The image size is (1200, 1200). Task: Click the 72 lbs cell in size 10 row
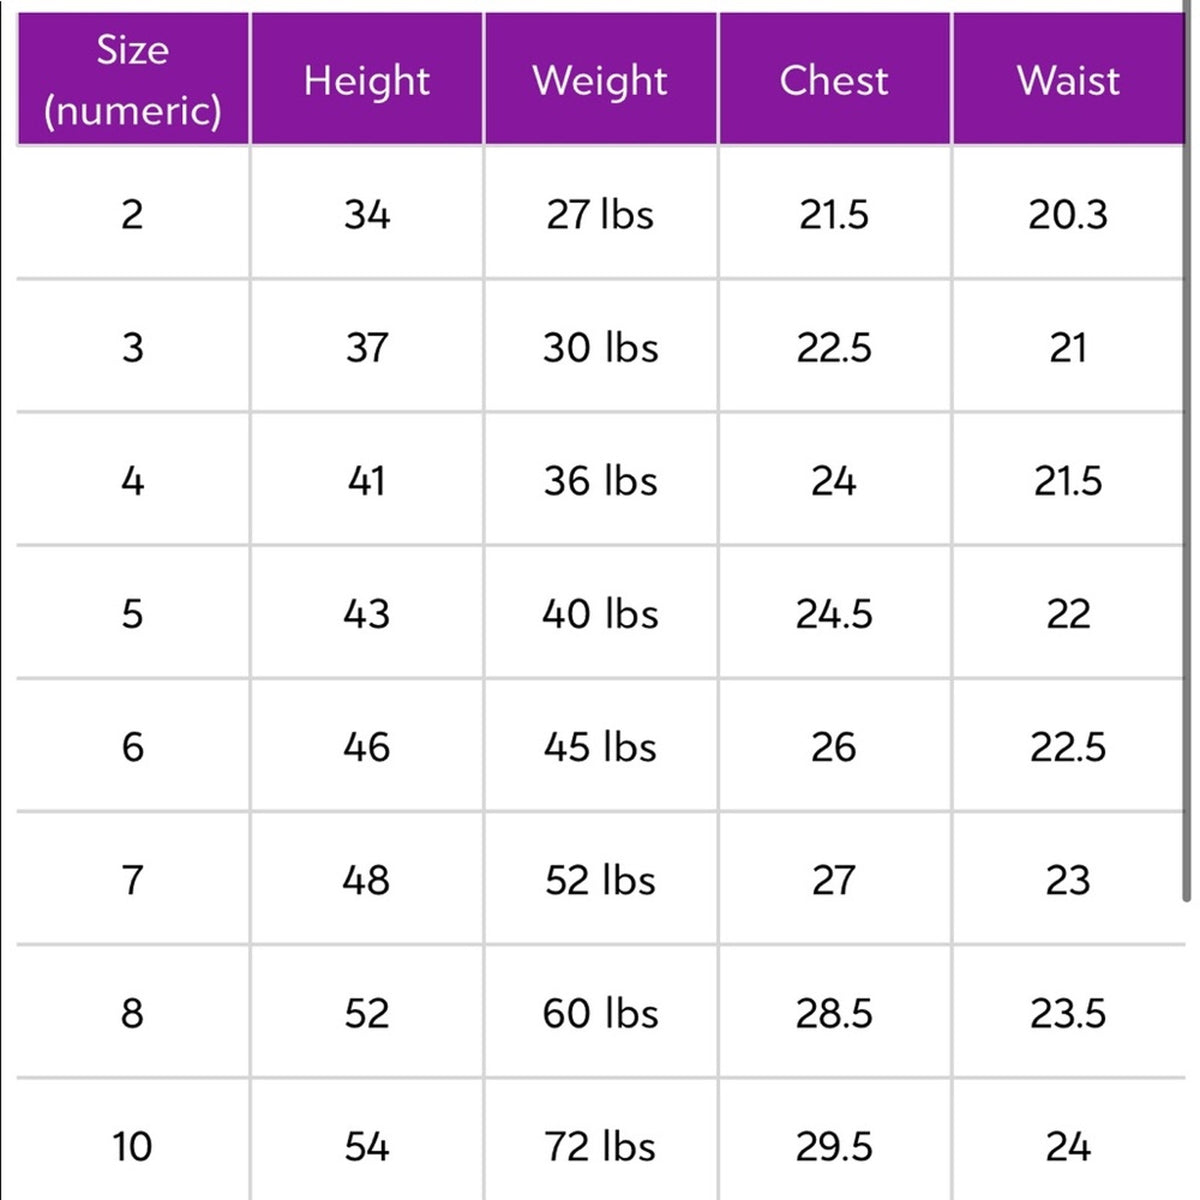600,1145
